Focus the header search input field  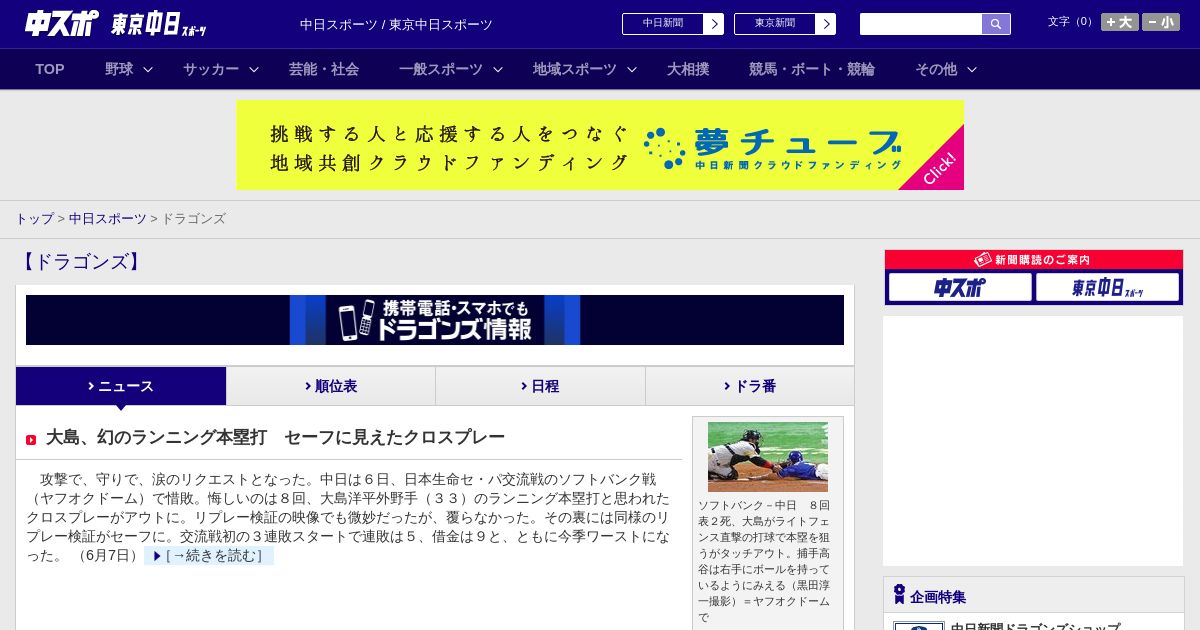[x=921, y=24]
